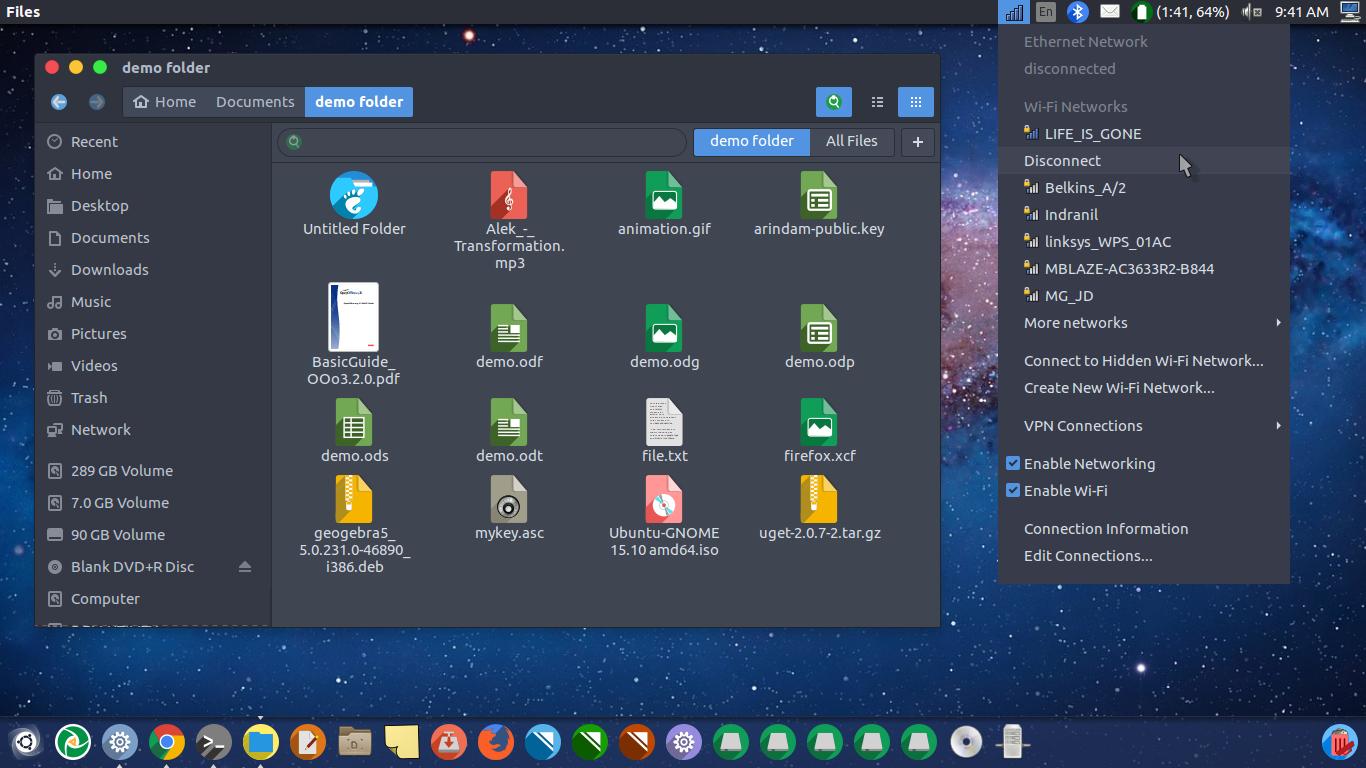This screenshot has height=768, width=1366.
Task: Expand the VPN Connections submenu
Action: 1082,425
